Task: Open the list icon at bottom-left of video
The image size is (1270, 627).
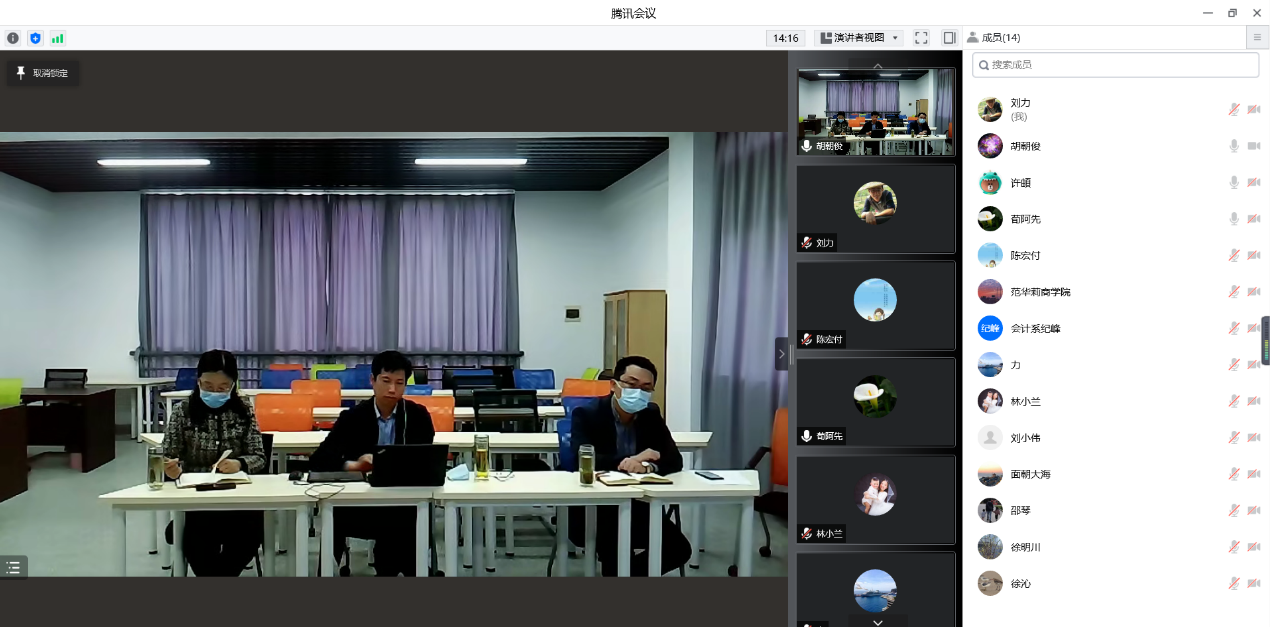Action: pyautogui.click(x=14, y=567)
